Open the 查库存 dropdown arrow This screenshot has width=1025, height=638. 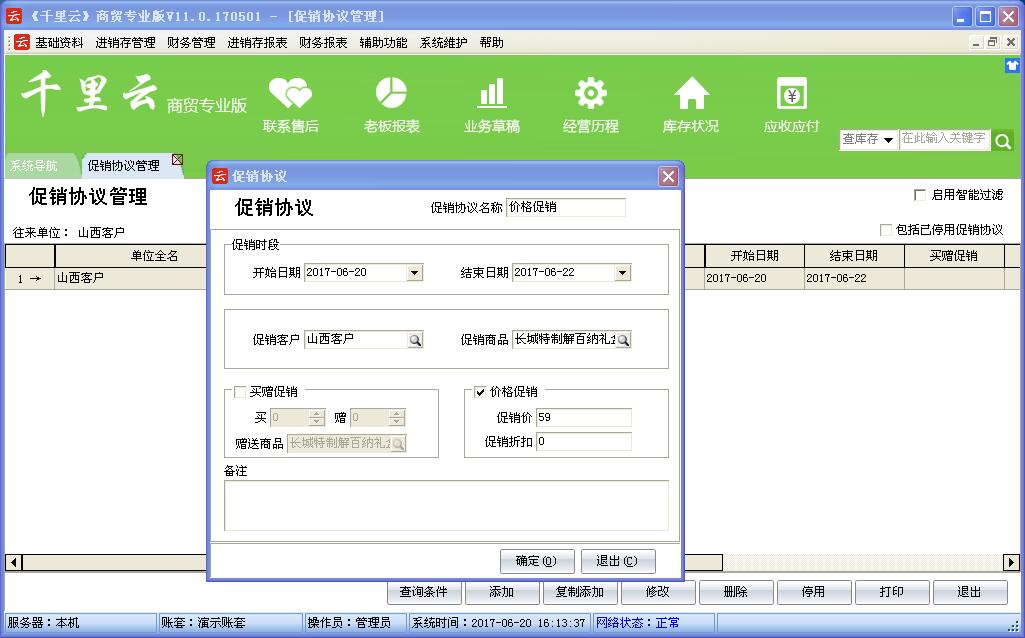pos(888,140)
